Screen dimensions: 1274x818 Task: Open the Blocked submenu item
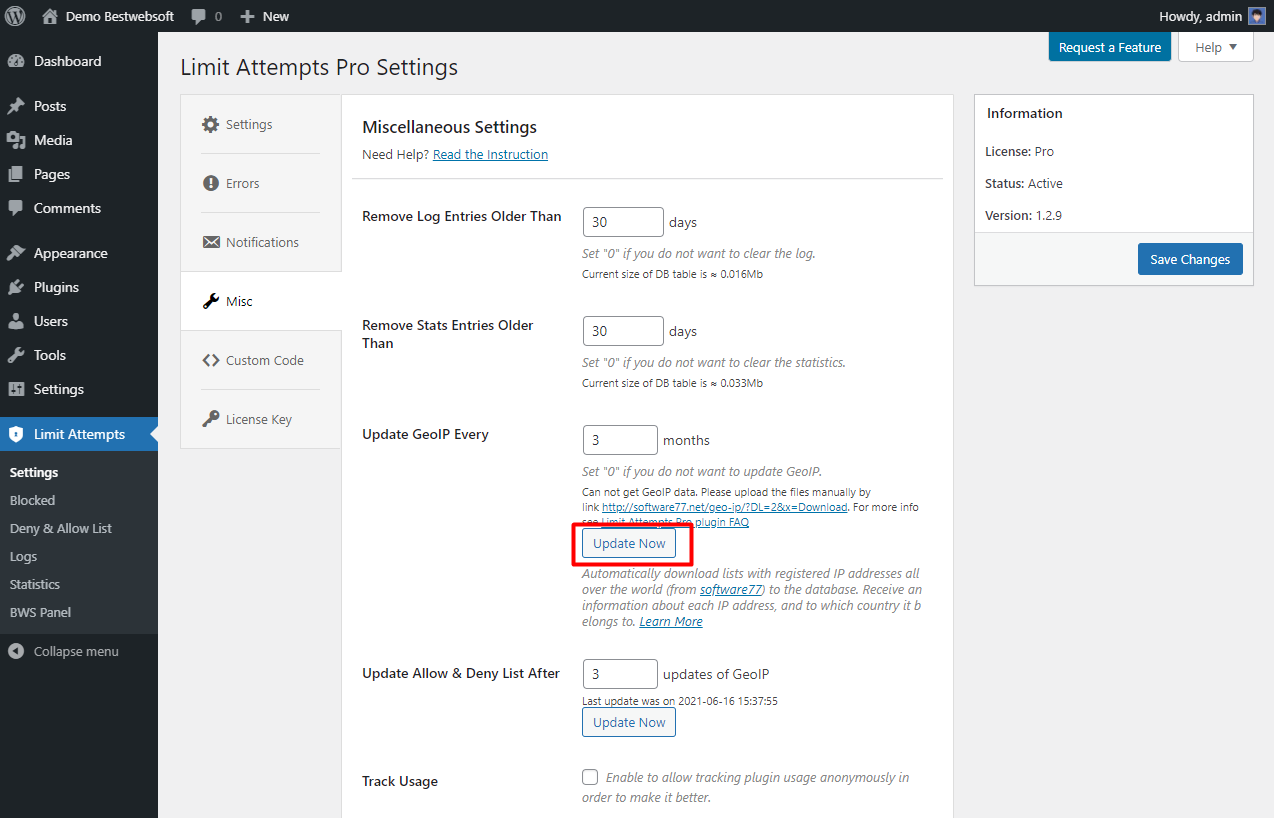[32, 500]
